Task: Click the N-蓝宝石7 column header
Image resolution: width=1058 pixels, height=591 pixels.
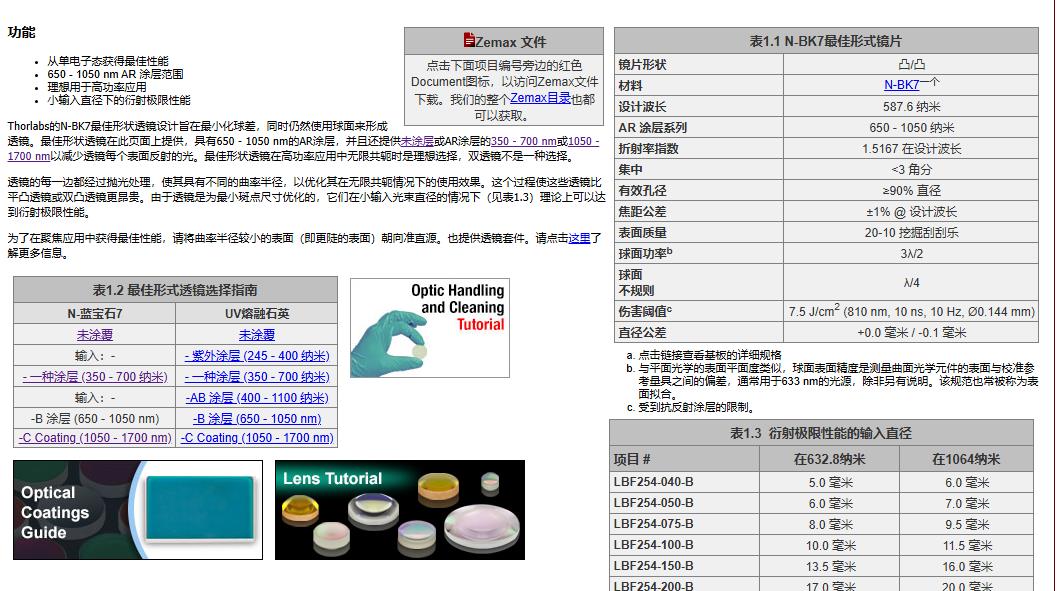Action: [x=94, y=314]
